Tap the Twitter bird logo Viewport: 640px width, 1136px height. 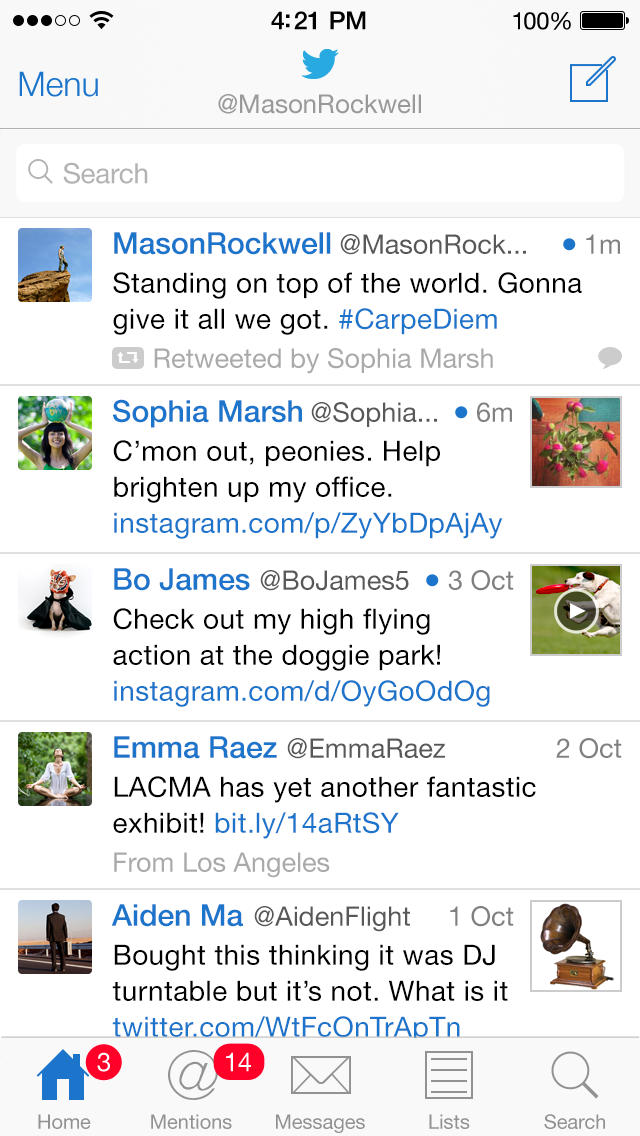click(x=320, y=65)
